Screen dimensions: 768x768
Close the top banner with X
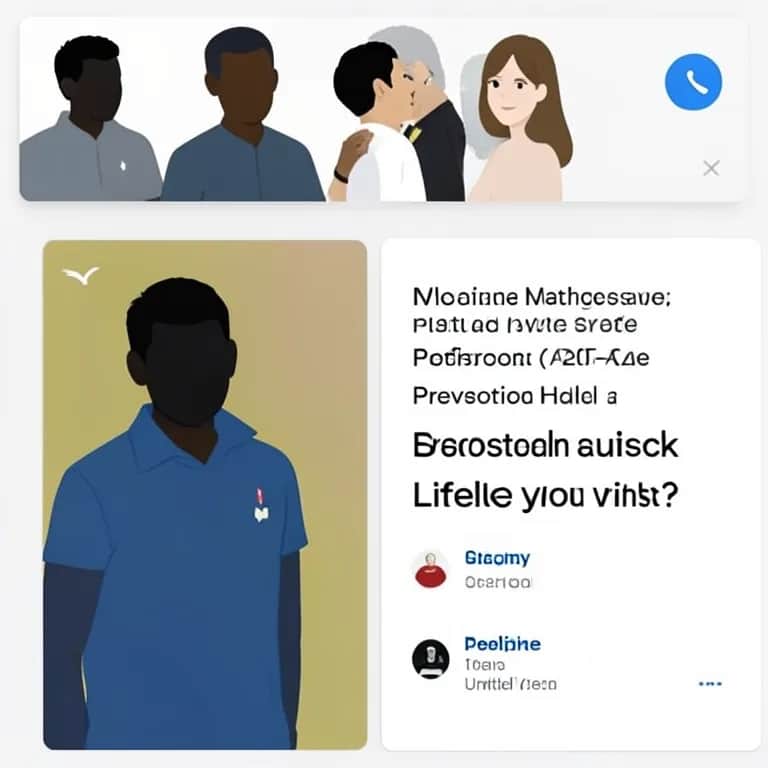tap(711, 168)
